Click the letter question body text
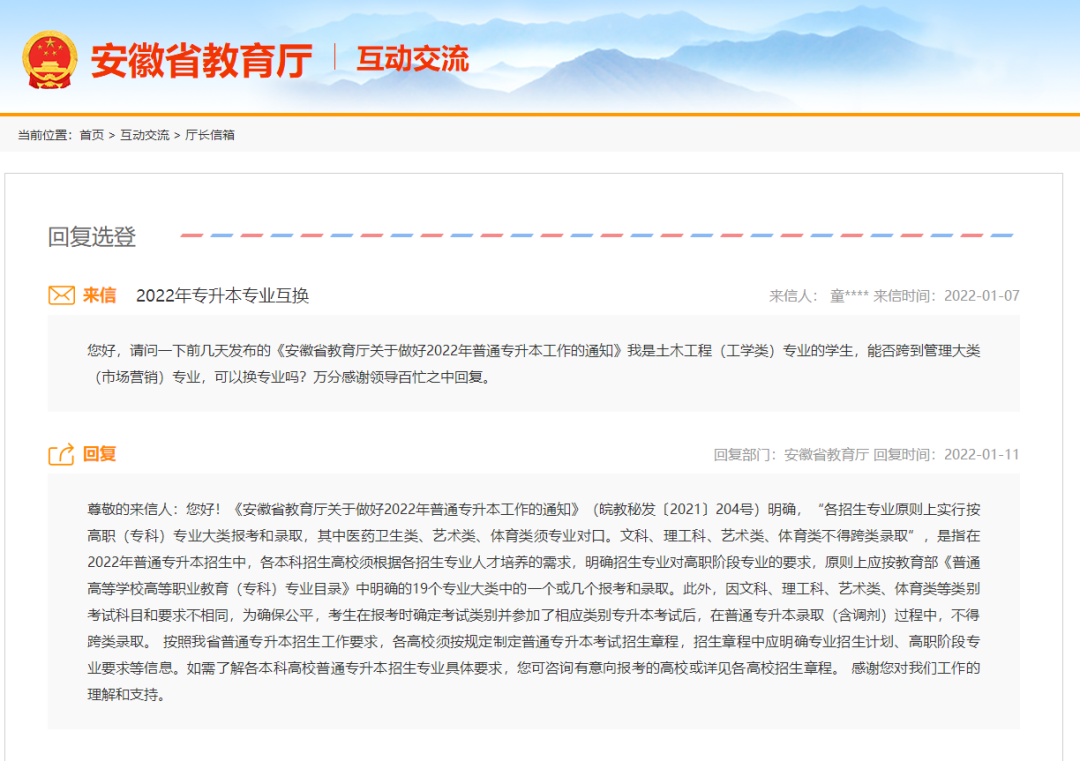This screenshot has height=761, width=1080. pos(533,364)
